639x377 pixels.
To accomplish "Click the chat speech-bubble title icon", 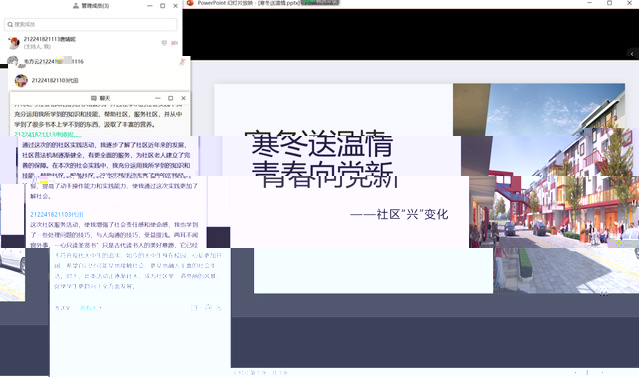I will (94, 98).
